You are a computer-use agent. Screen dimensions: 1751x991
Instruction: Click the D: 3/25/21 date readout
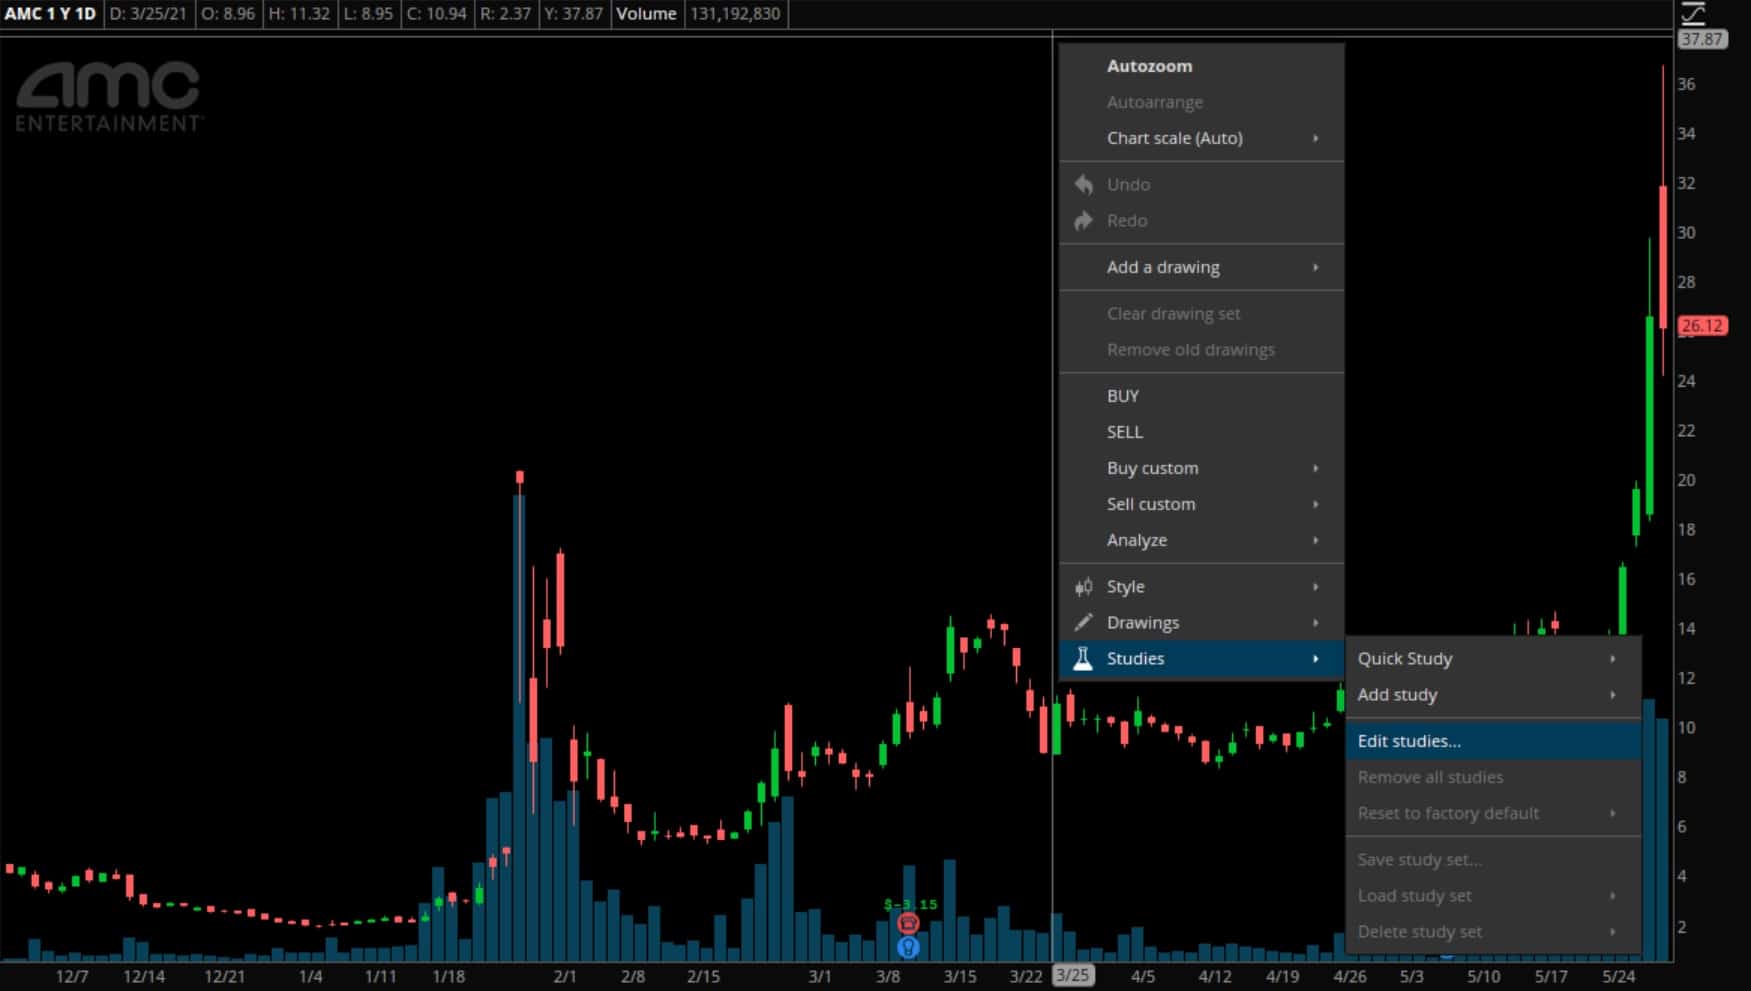147,14
